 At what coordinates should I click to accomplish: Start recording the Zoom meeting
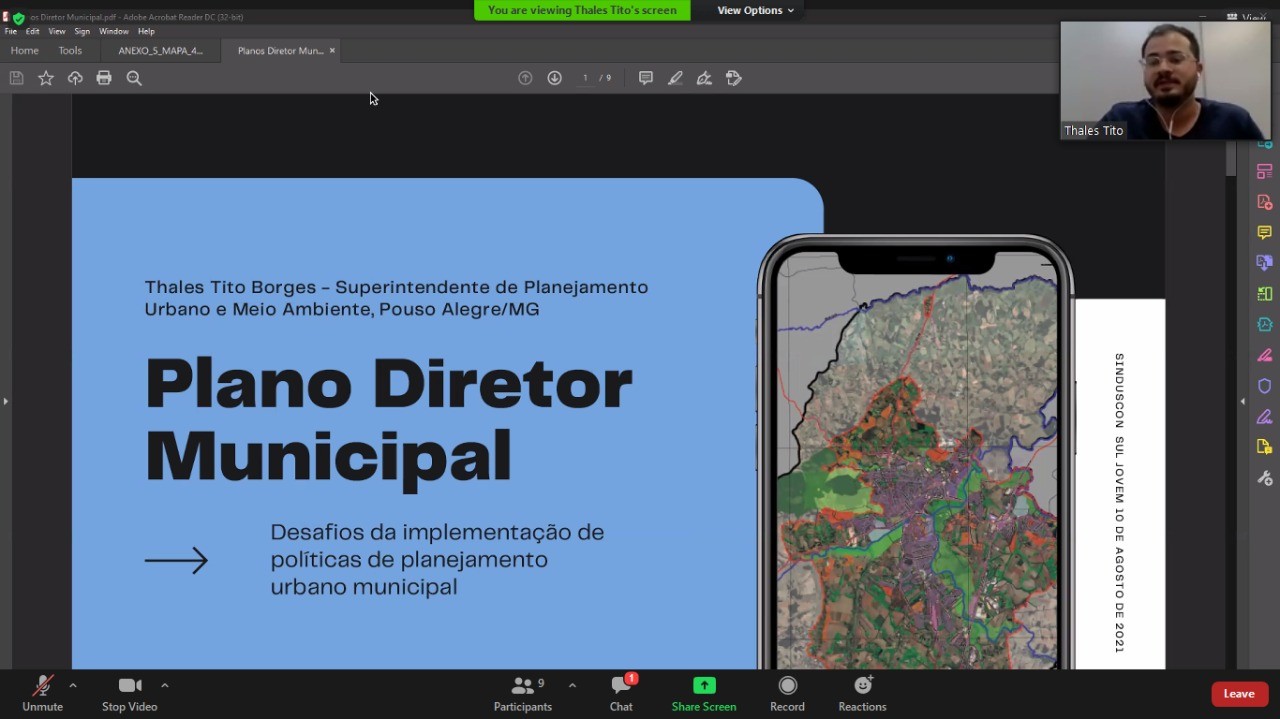tap(787, 692)
